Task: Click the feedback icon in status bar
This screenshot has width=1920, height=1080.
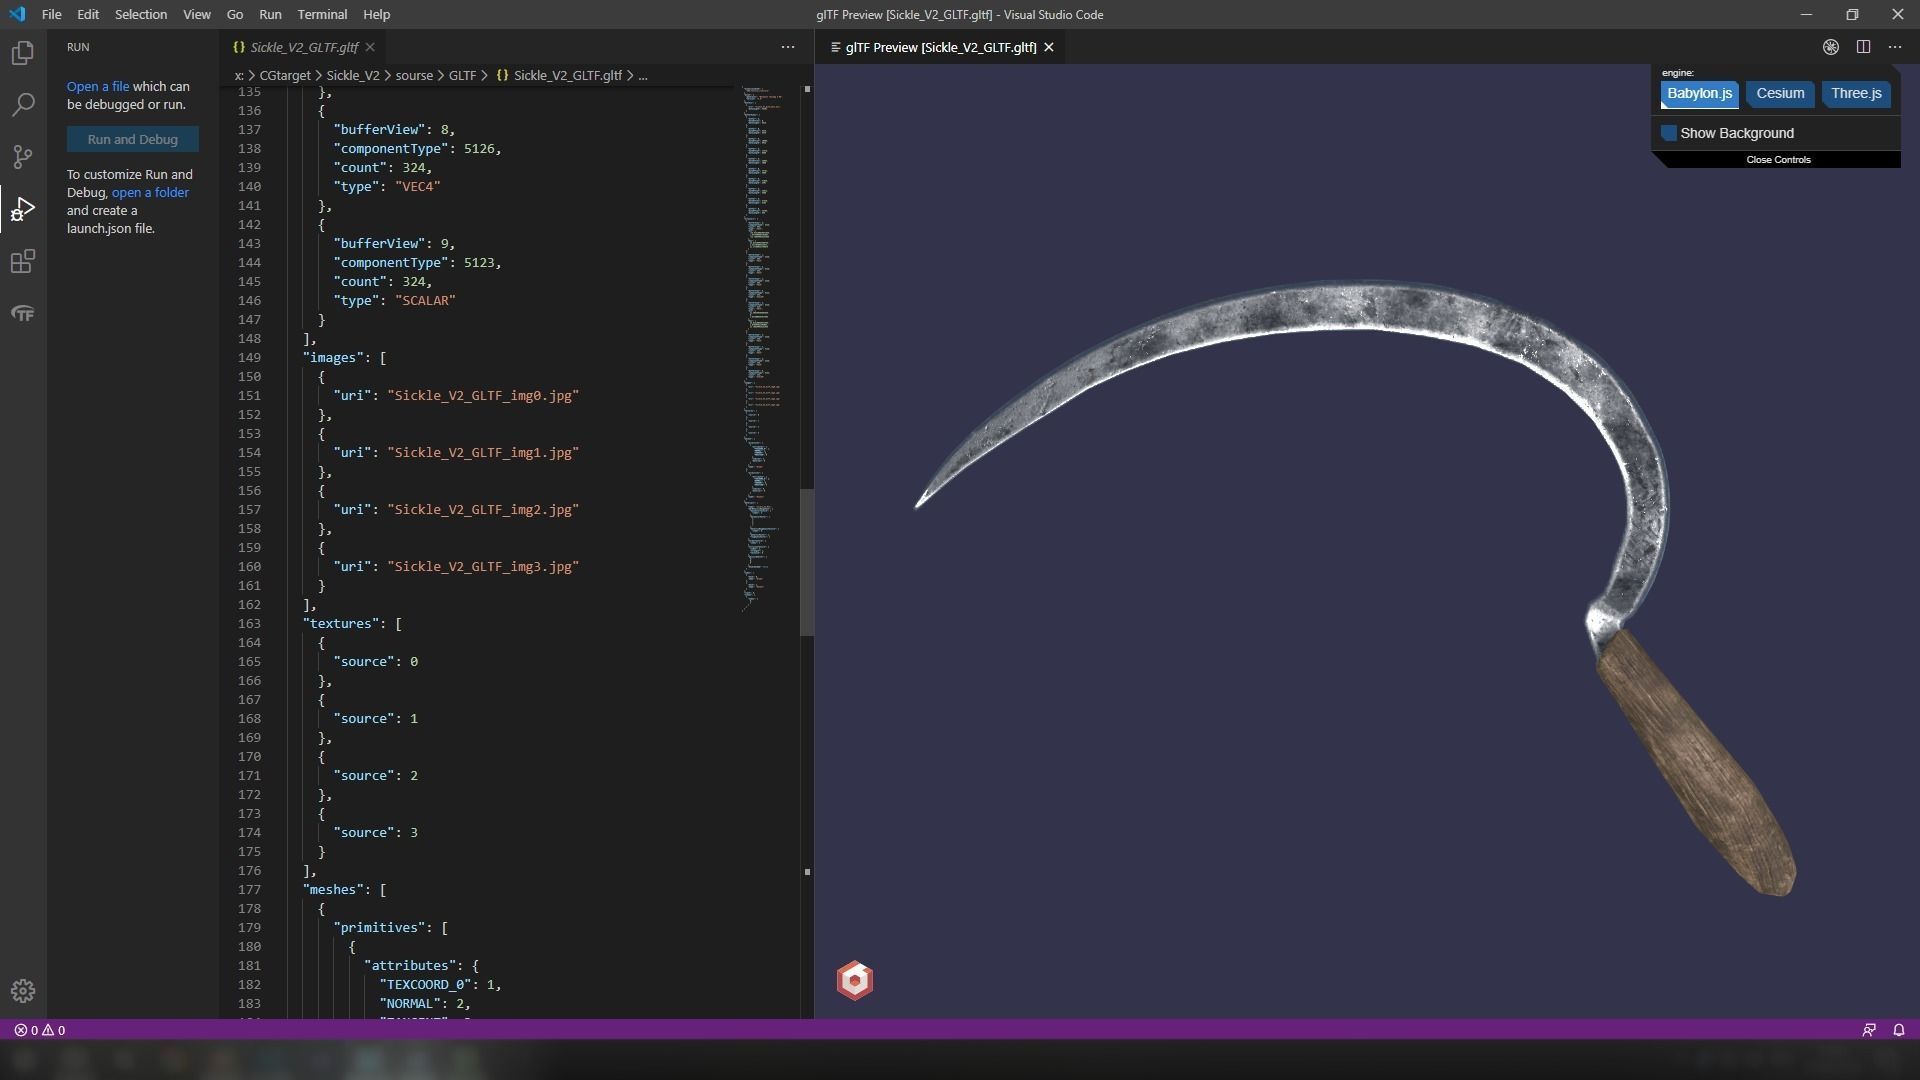Action: pyautogui.click(x=1868, y=1030)
